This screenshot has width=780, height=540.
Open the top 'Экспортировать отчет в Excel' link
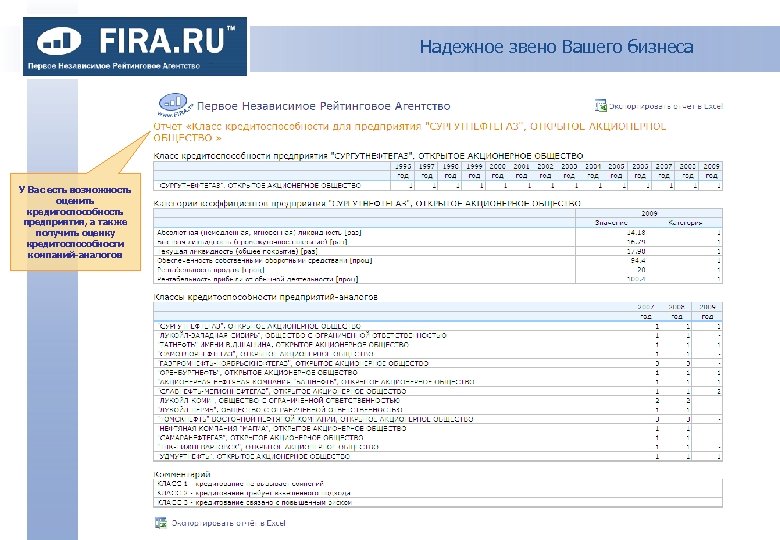tap(665, 106)
